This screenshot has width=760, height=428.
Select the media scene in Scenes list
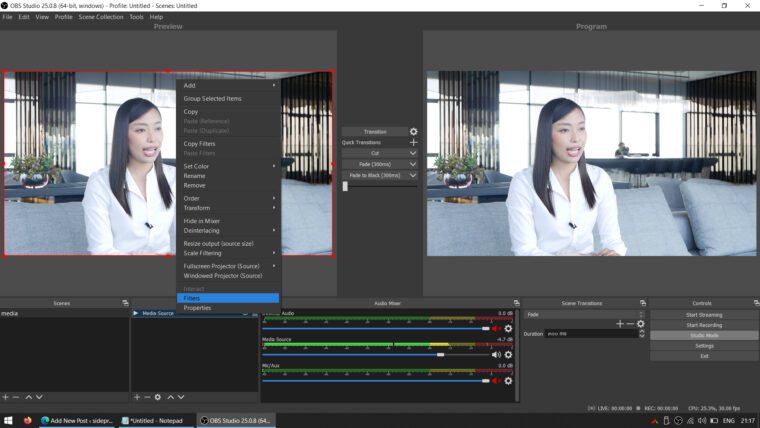point(64,314)
